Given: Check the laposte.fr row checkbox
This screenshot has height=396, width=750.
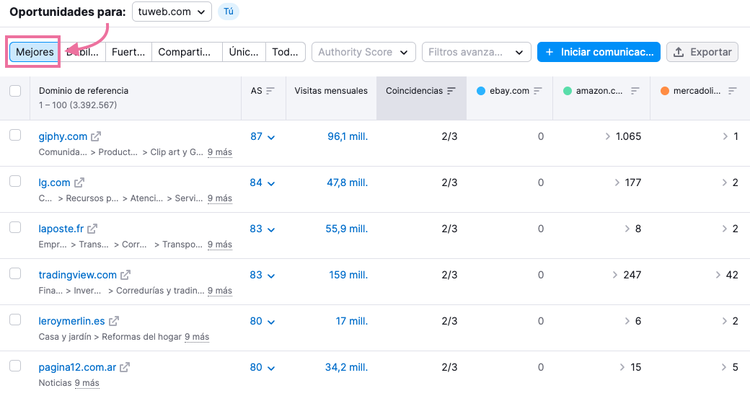Looking at the screenshot, I should pos(15,227).
